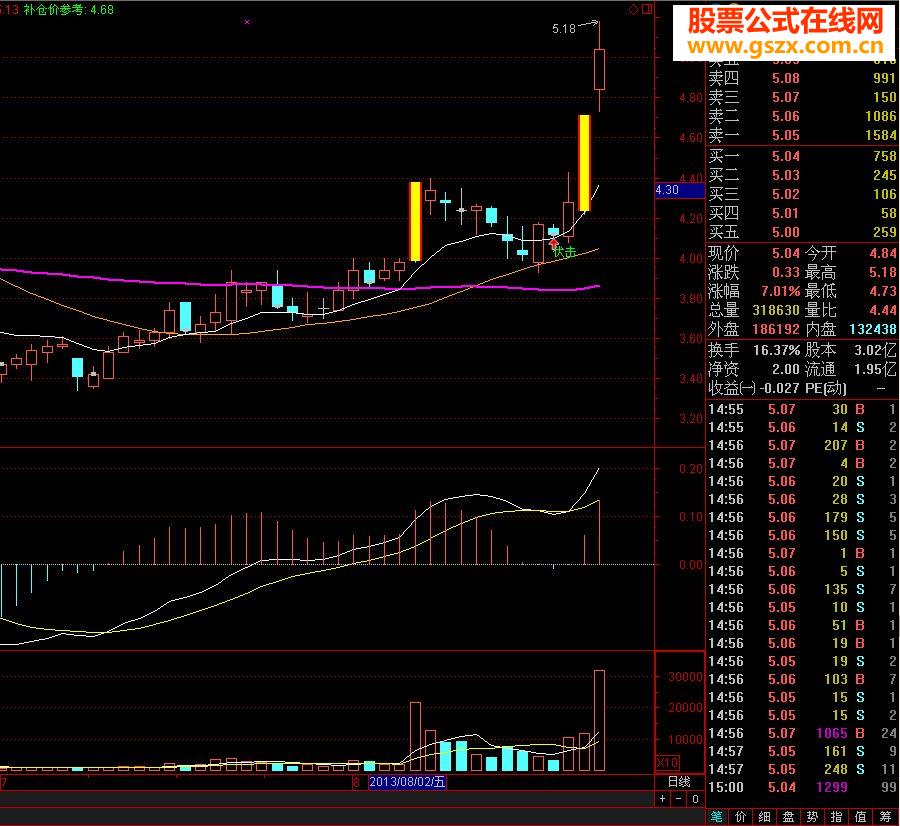Click the 补仓价参考: 4.68 indicator text
The height and width of the screenshot is (826, 900).
click(x=69, y=10)
